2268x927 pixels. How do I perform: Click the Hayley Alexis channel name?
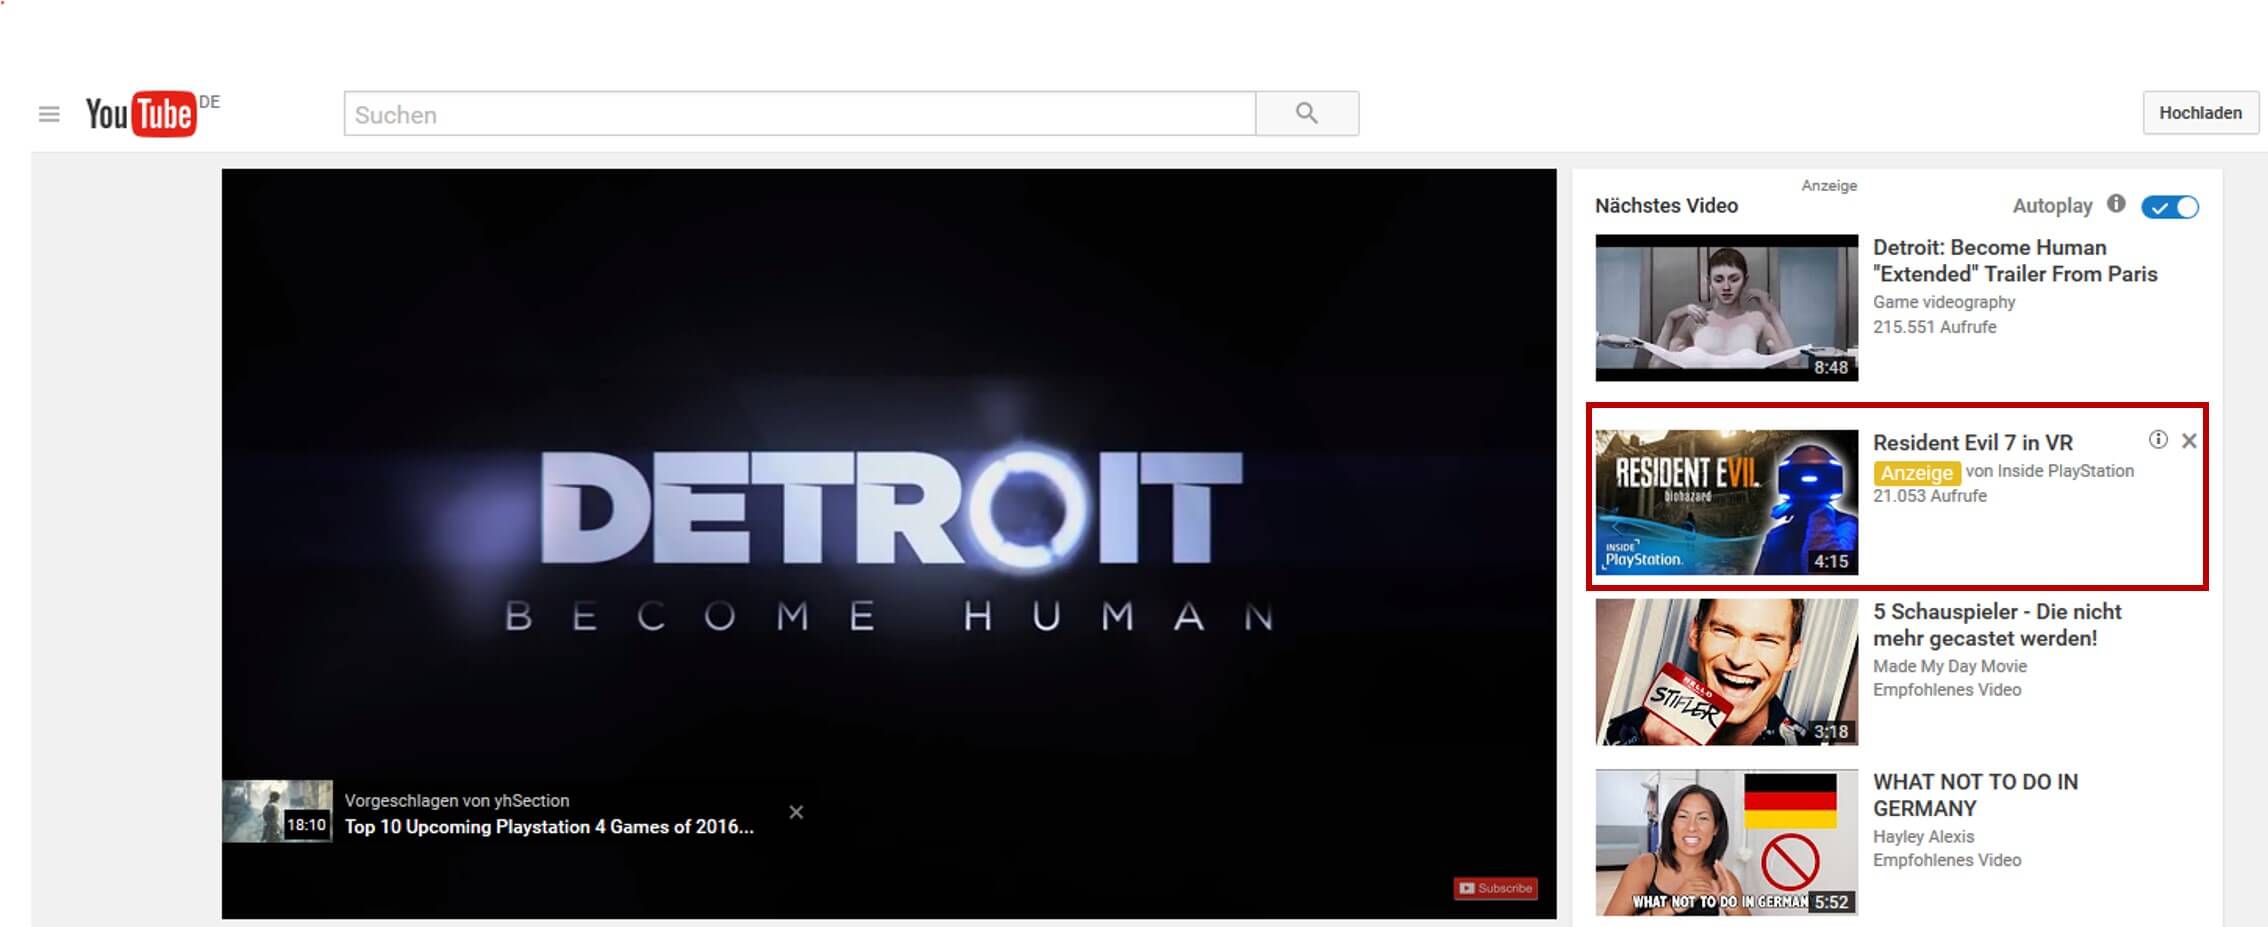pyautogui.click(x=1922, y=836)
